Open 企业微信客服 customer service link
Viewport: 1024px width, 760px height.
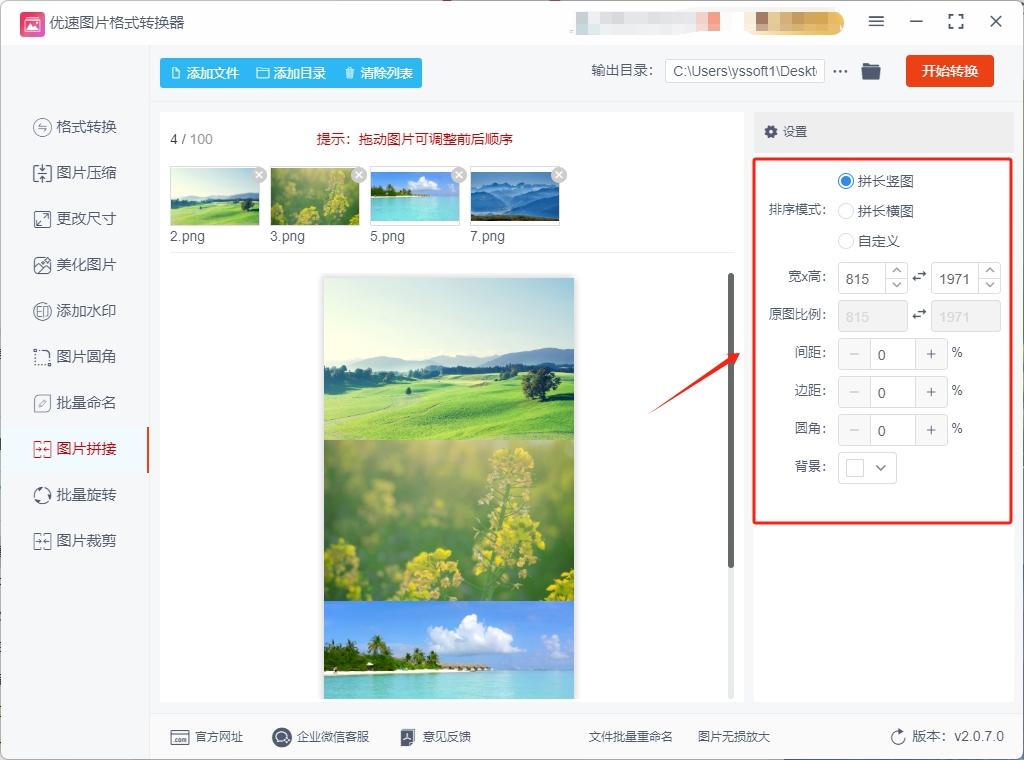(x=321, y=737)
